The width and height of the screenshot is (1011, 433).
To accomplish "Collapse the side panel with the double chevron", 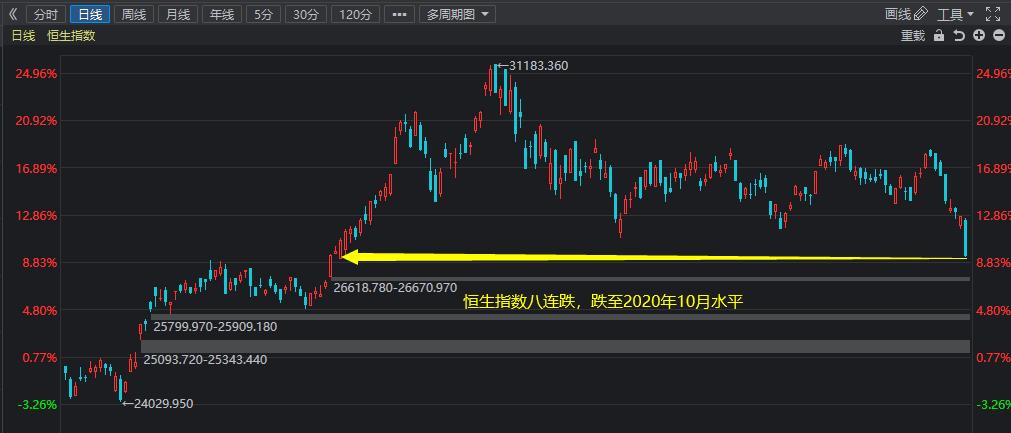I will point(13,14).
